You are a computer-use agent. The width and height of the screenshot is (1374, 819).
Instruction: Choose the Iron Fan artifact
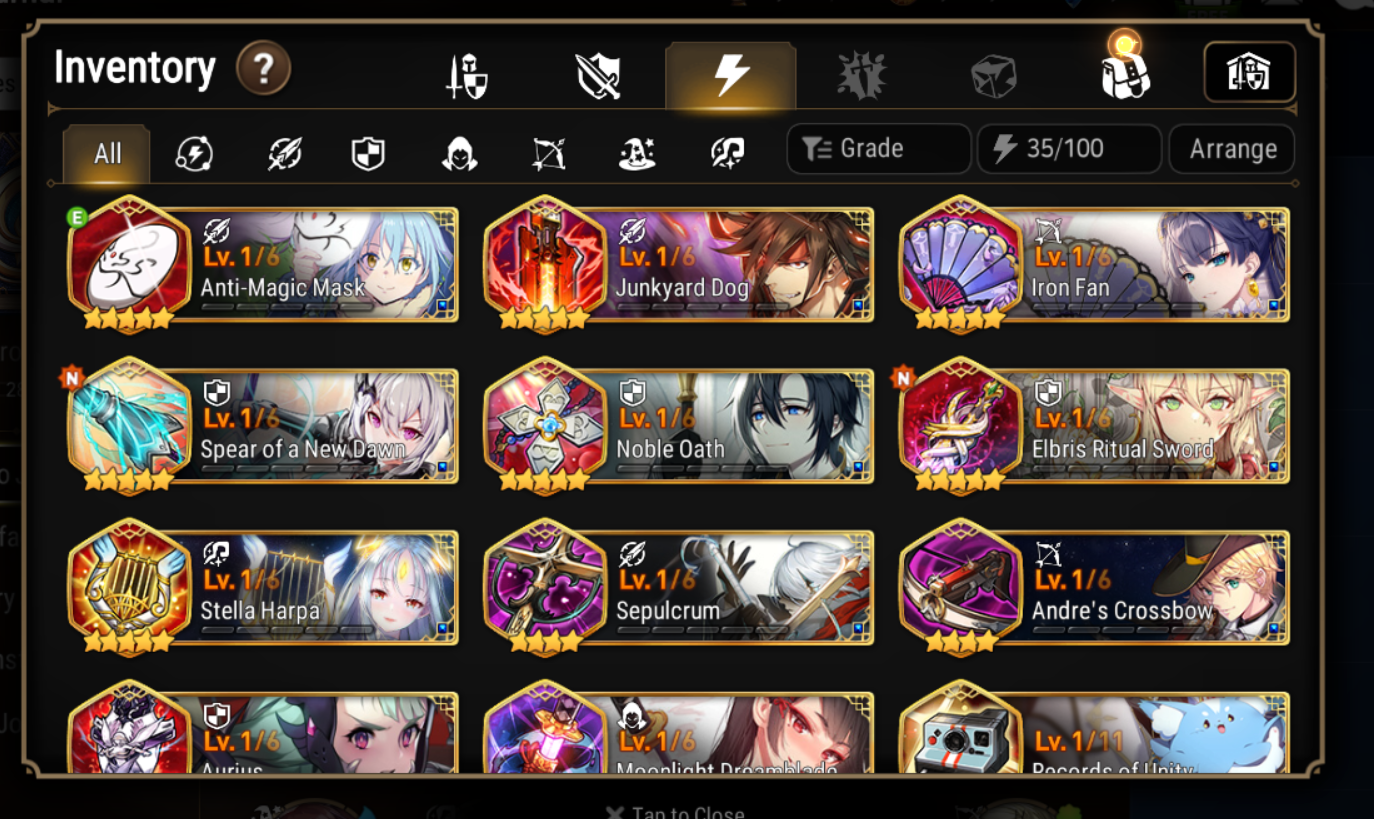pyautogui.click(x=1095, y=265)
